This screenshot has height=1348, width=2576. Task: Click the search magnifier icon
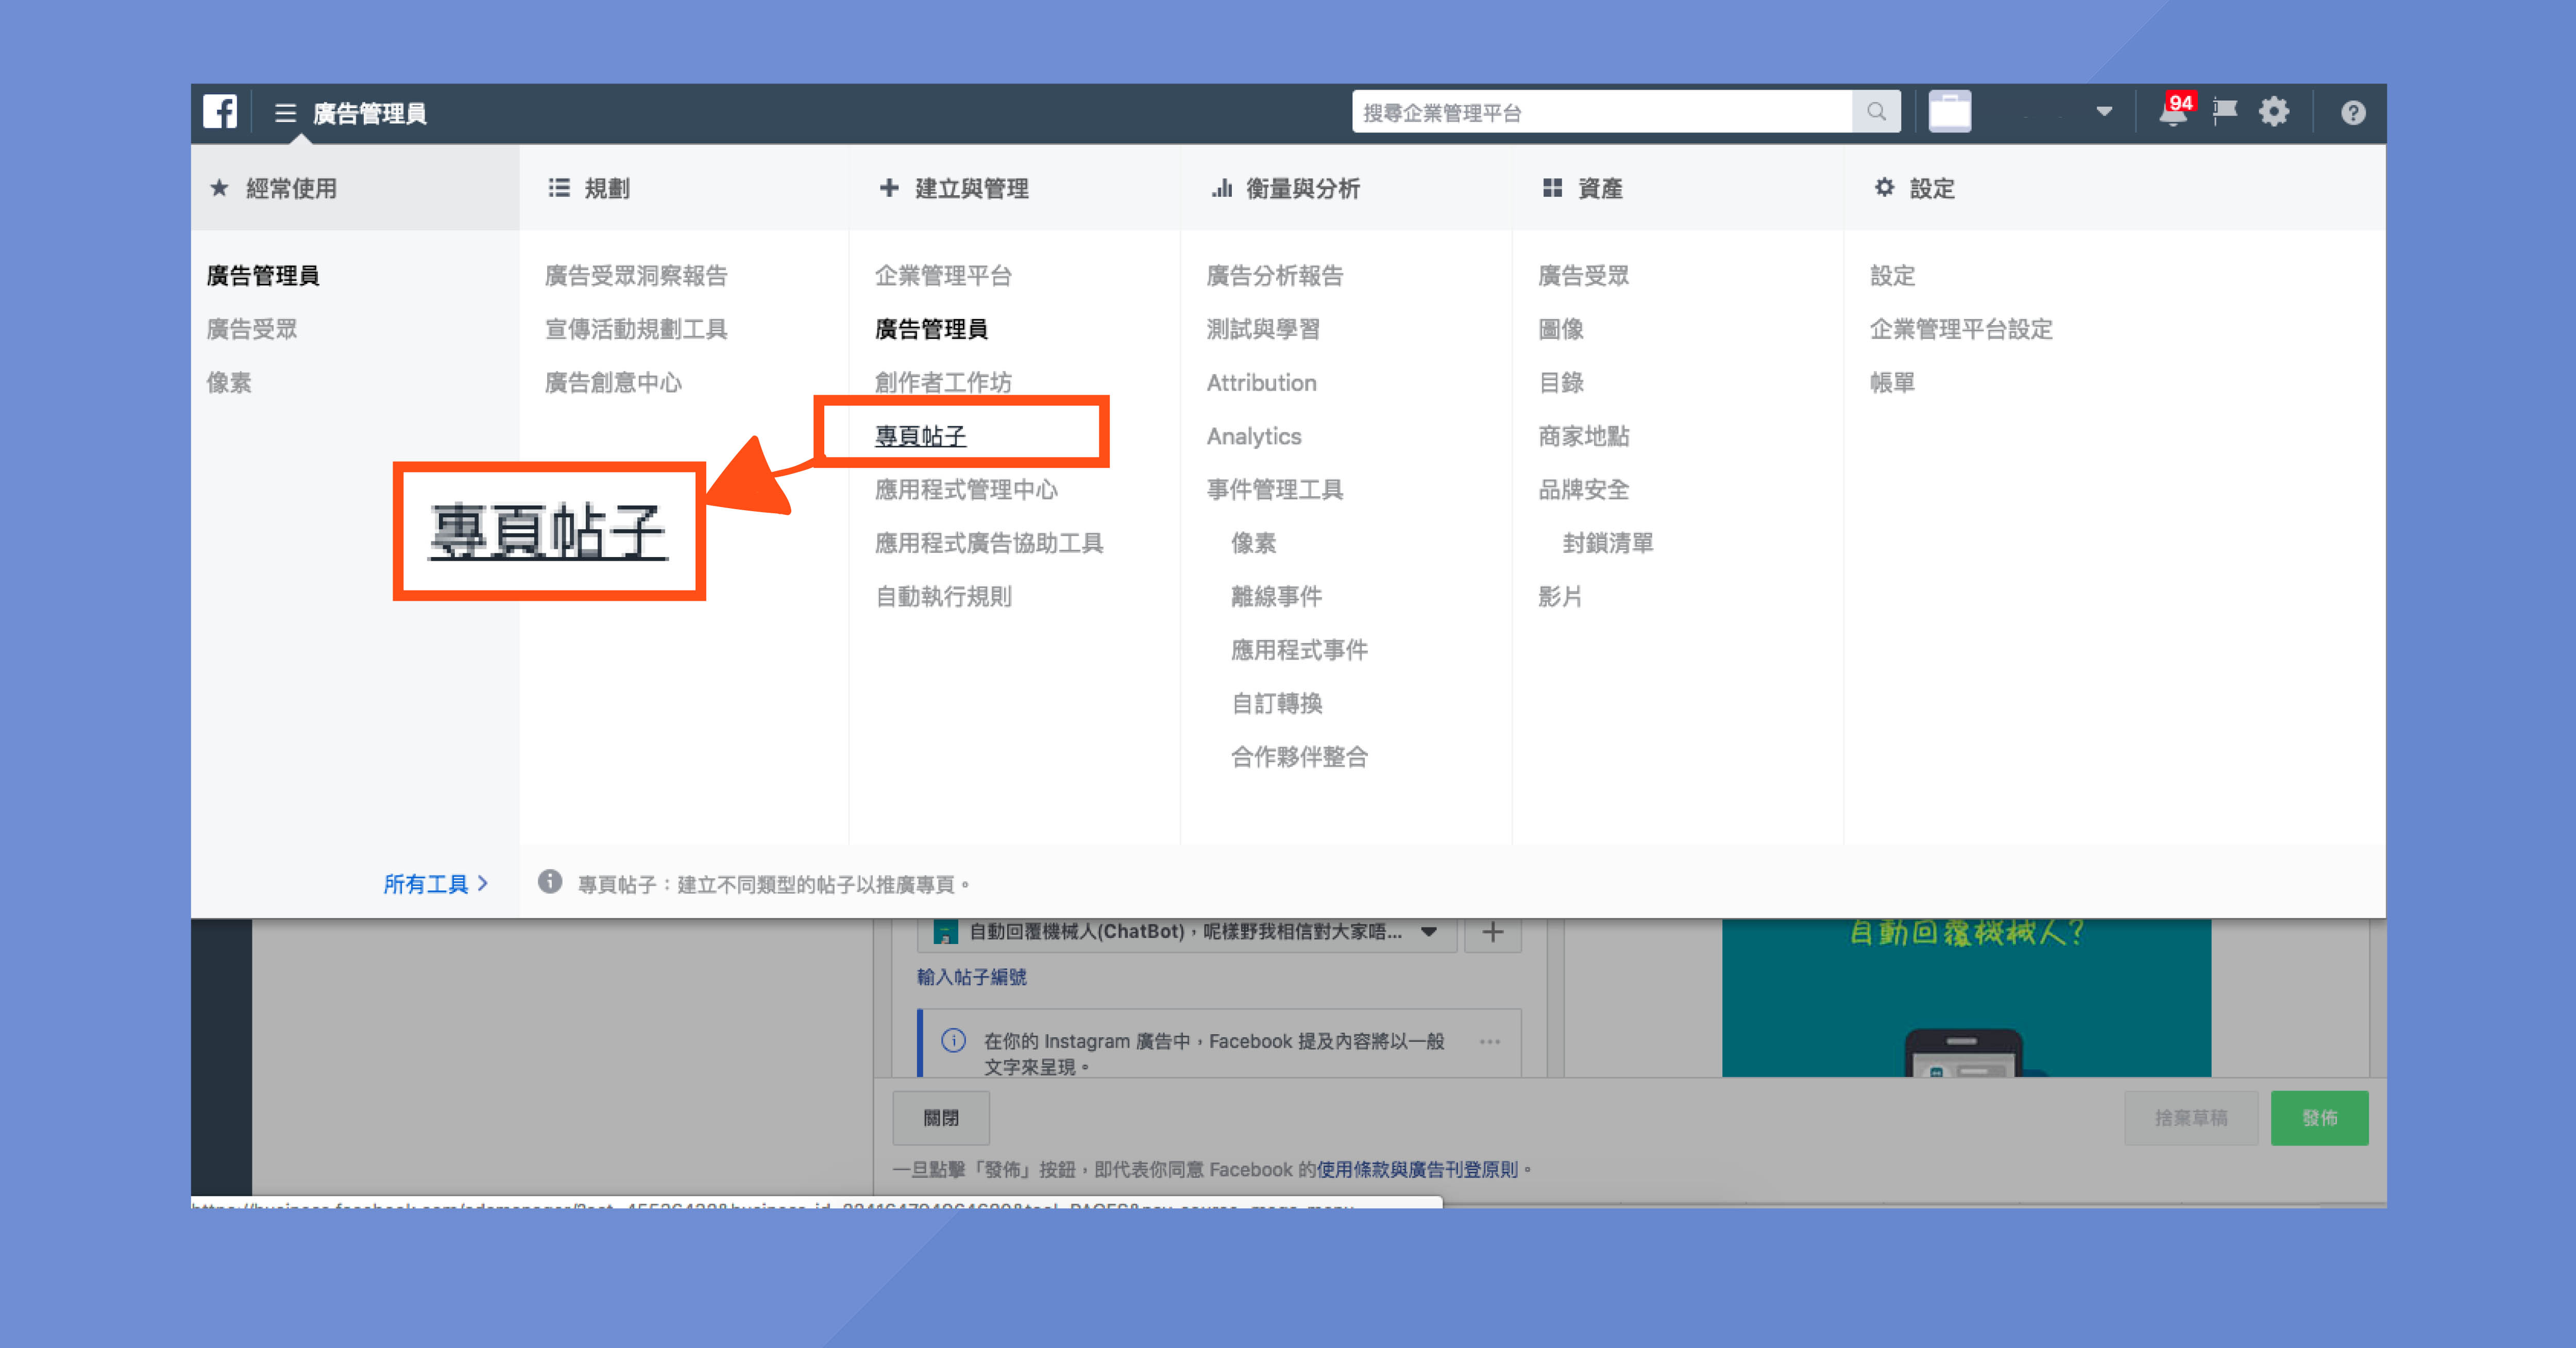(1876, 112)
